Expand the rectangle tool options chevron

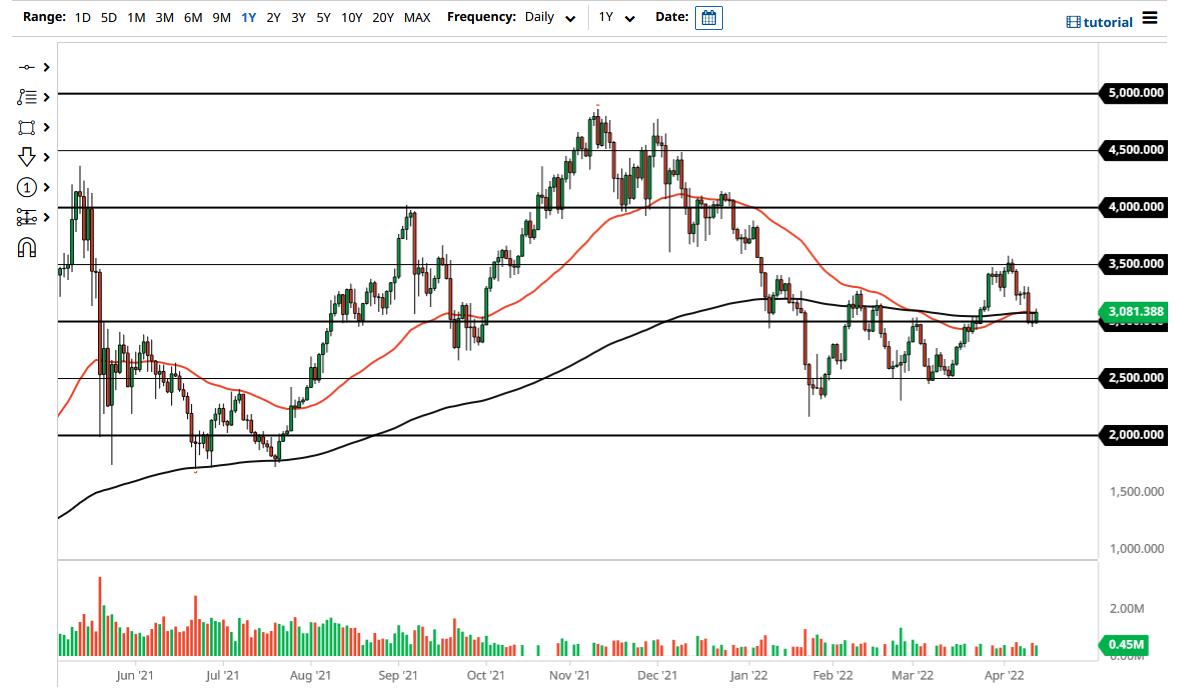45,127
